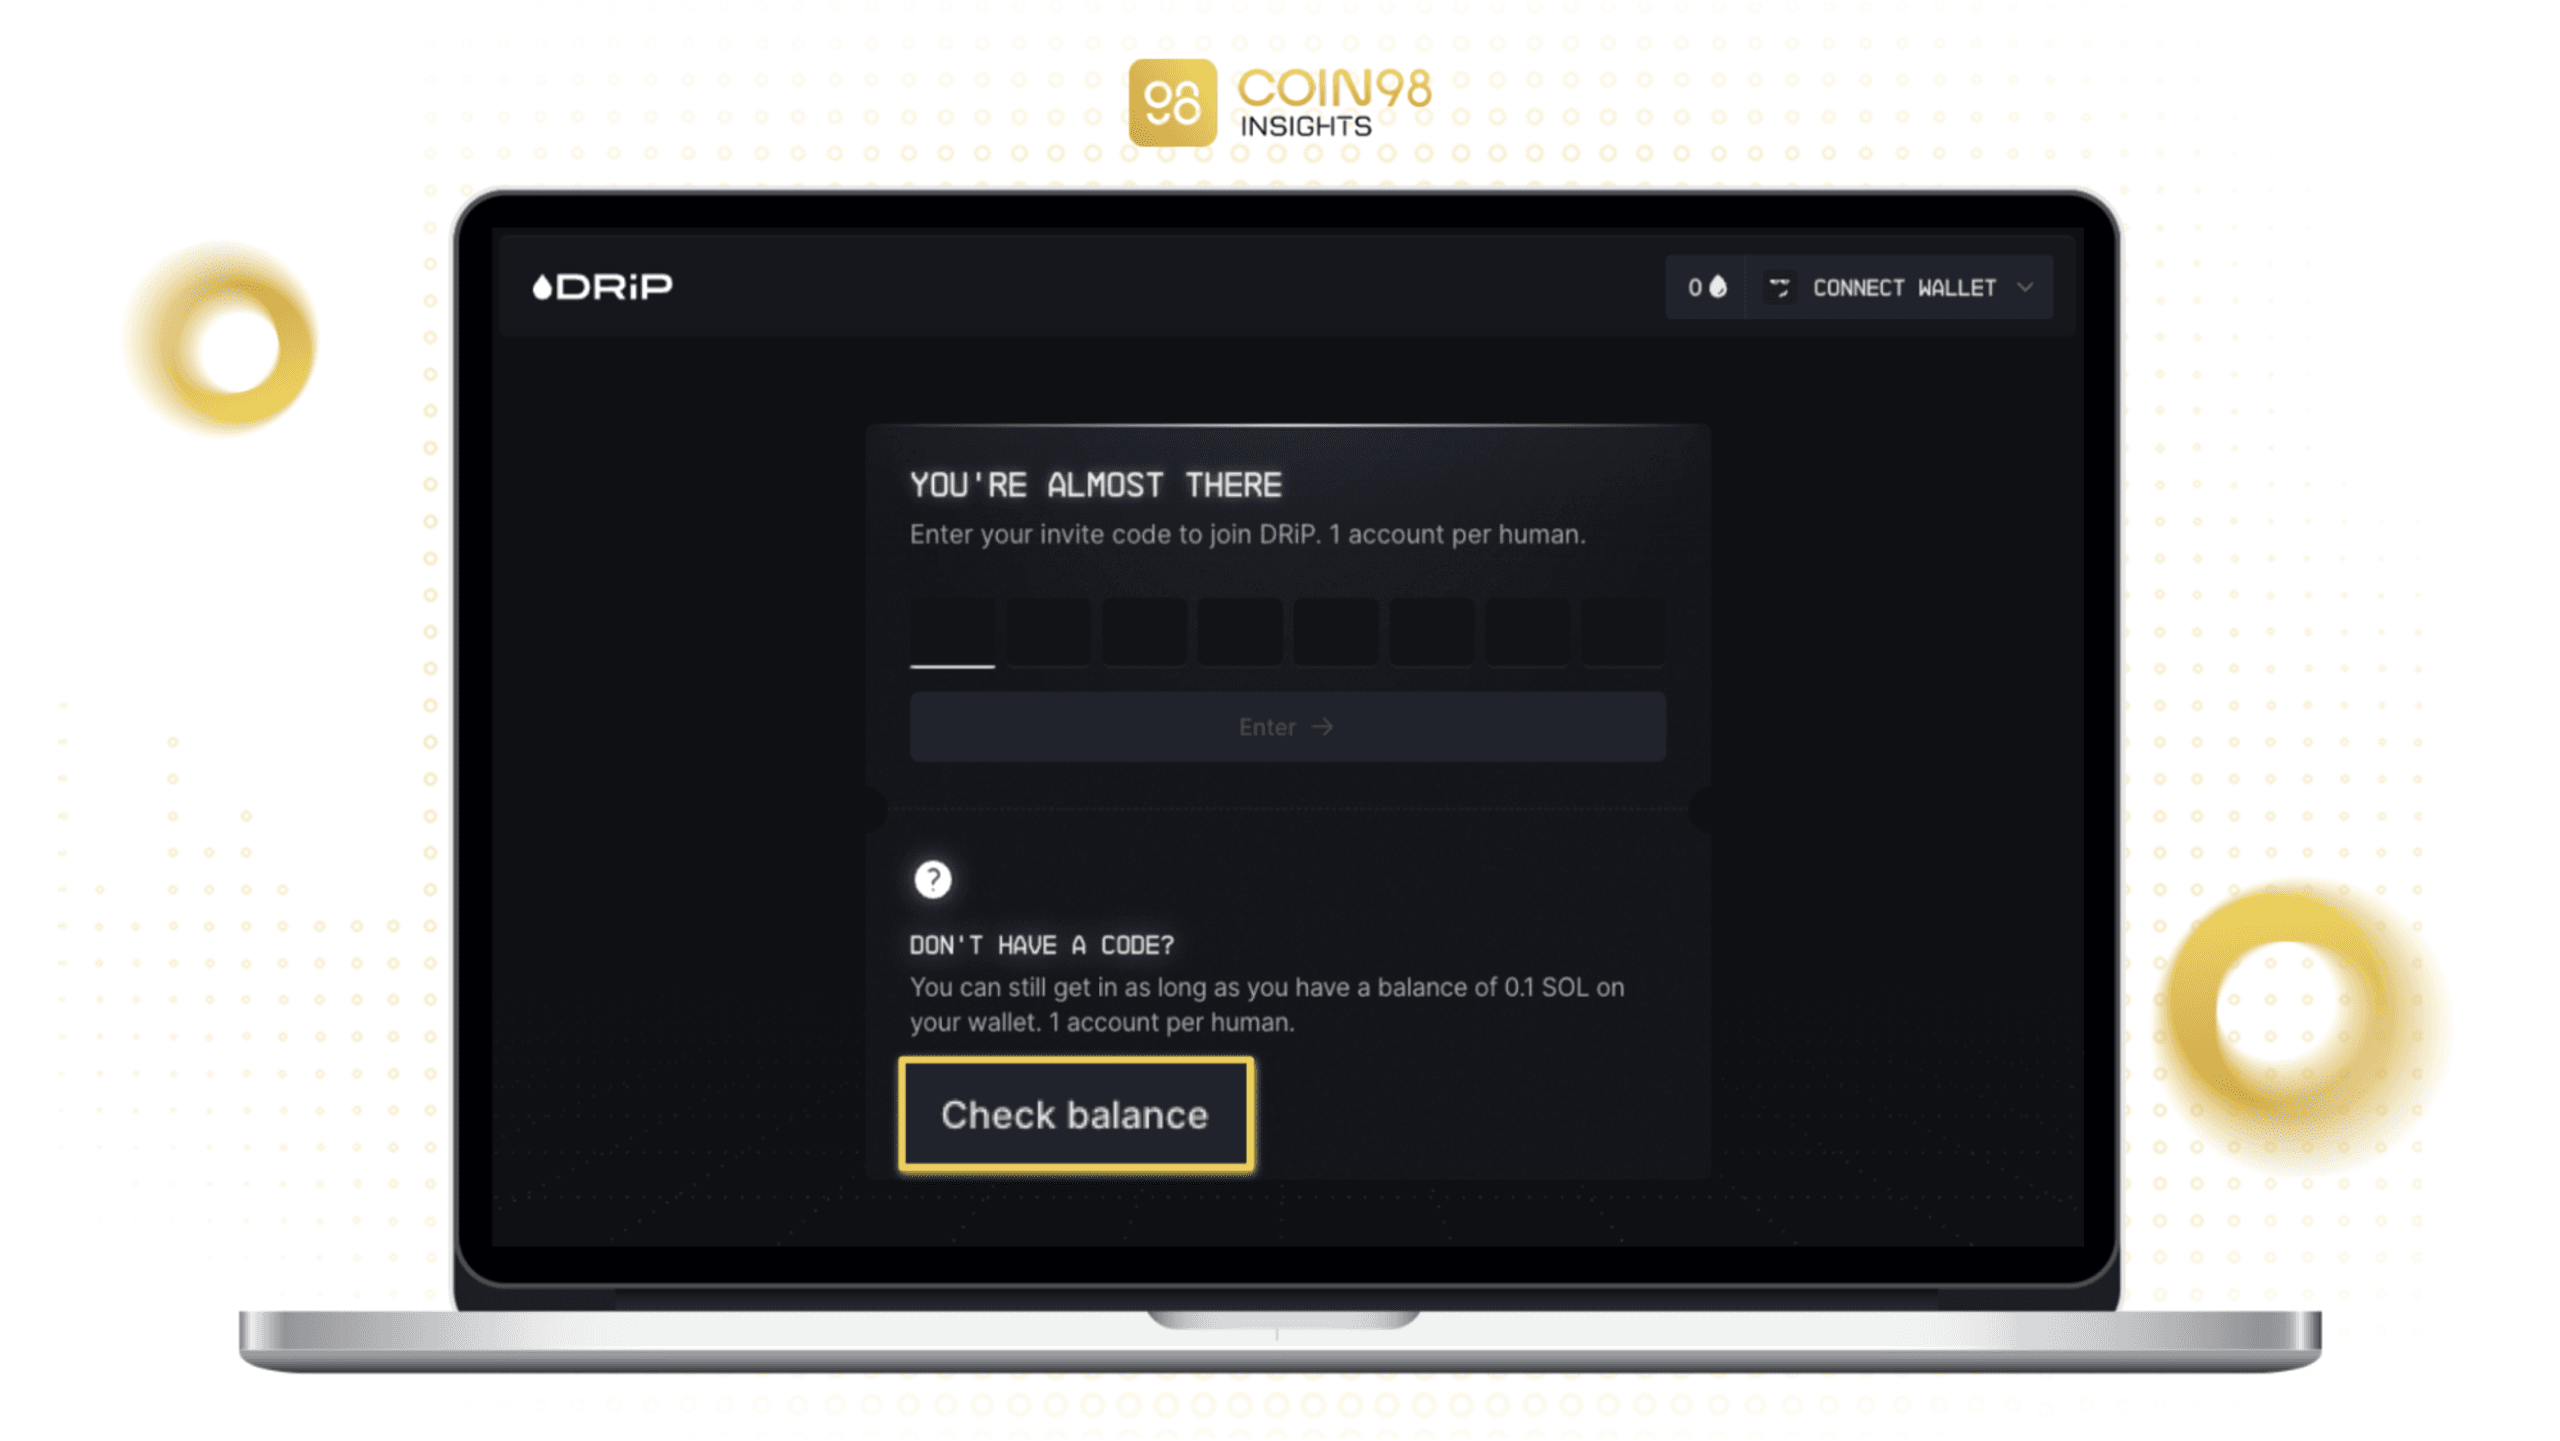2560x1441 pixels.
Task: Expand the invite code entry field
Action: tap(949, 629)
